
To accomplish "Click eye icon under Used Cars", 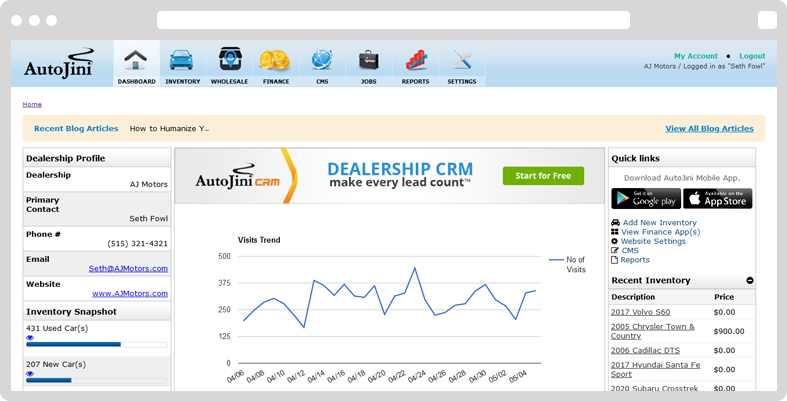I will (29, 338).
